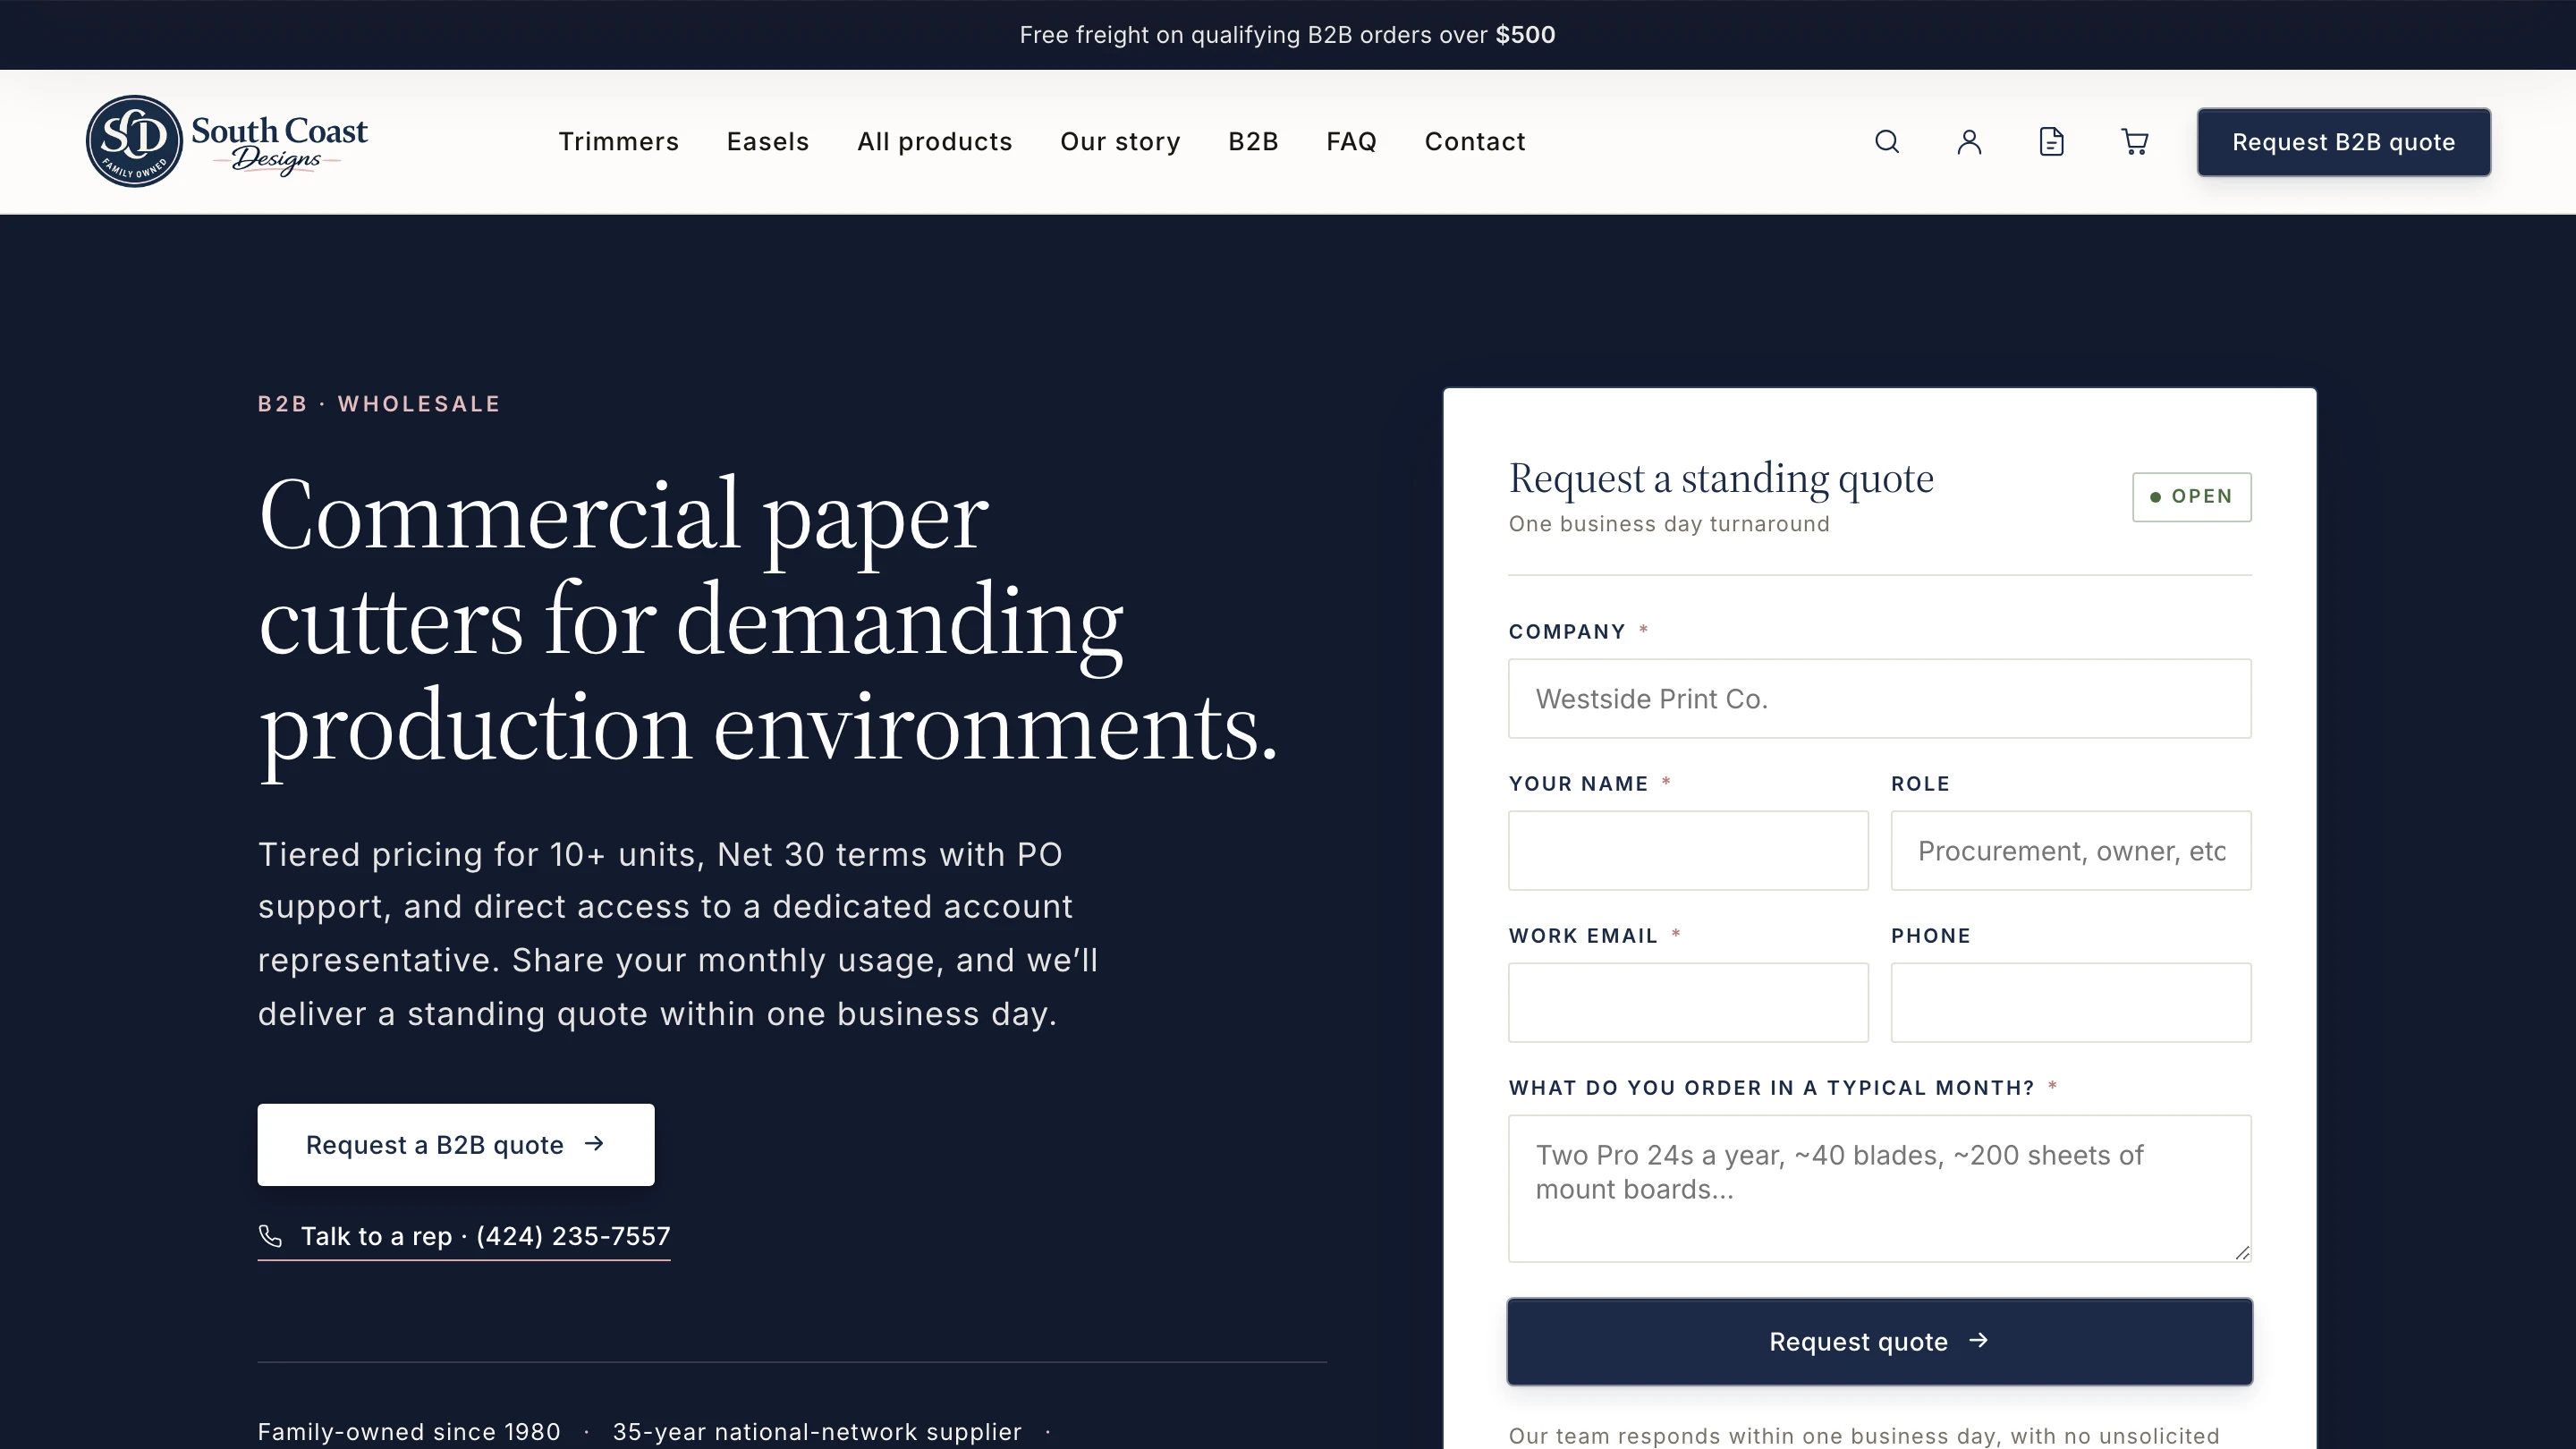Image resolution: width=2576 pixels, height=1449 pixels.
Task: Open the FAQ page
Action: point(1351,142)
